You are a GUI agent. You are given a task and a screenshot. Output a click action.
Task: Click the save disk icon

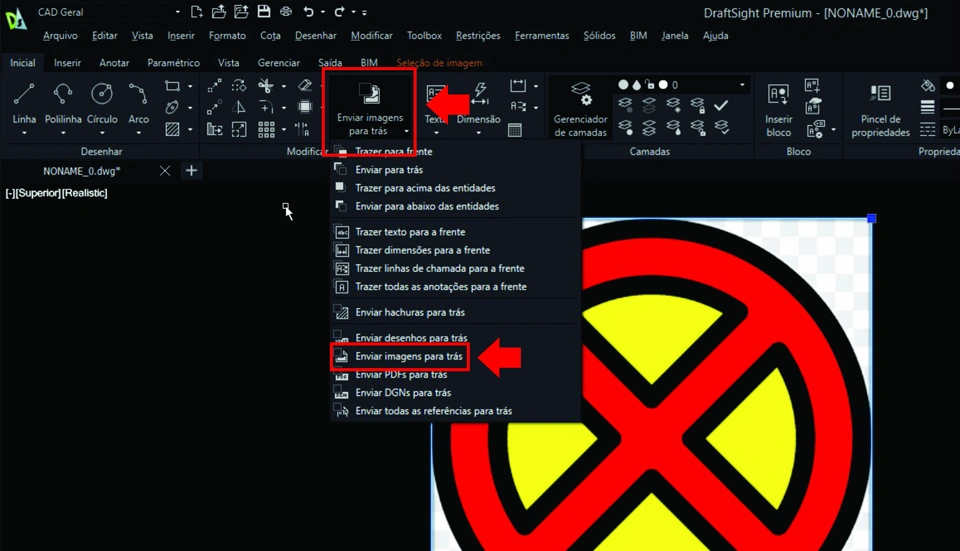point(264,12)
